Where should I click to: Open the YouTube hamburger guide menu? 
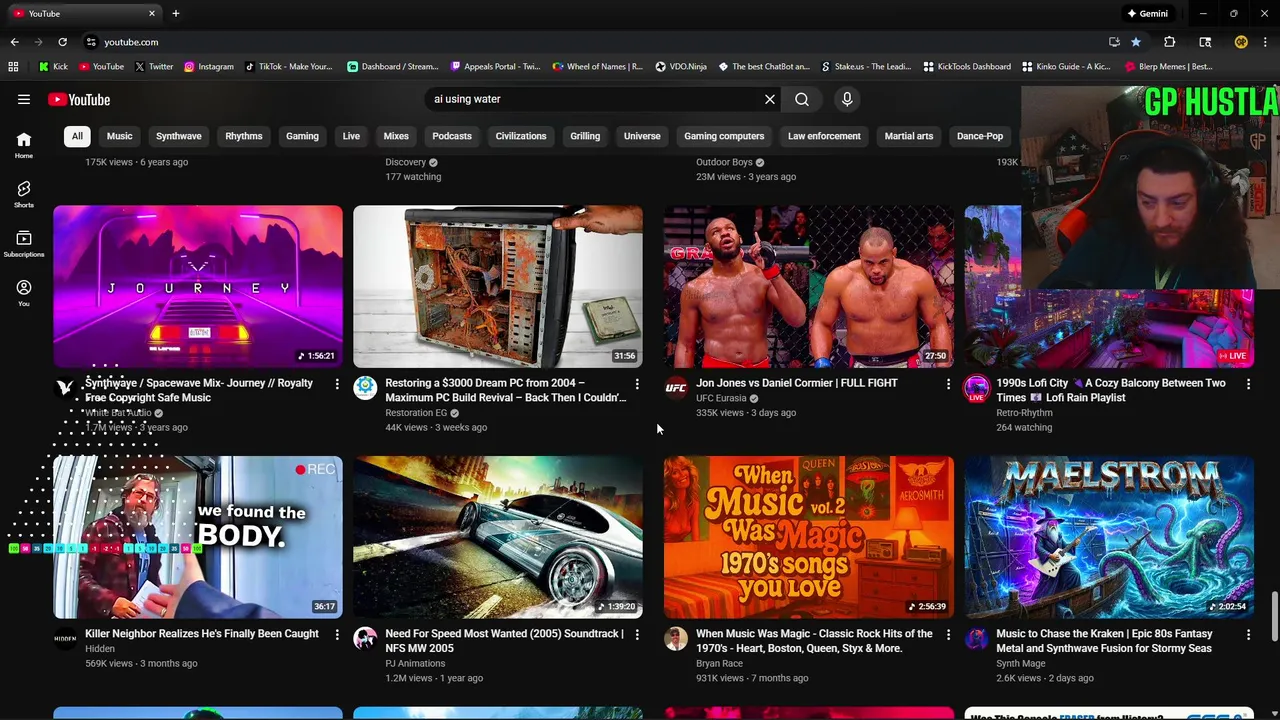point(24,99)
